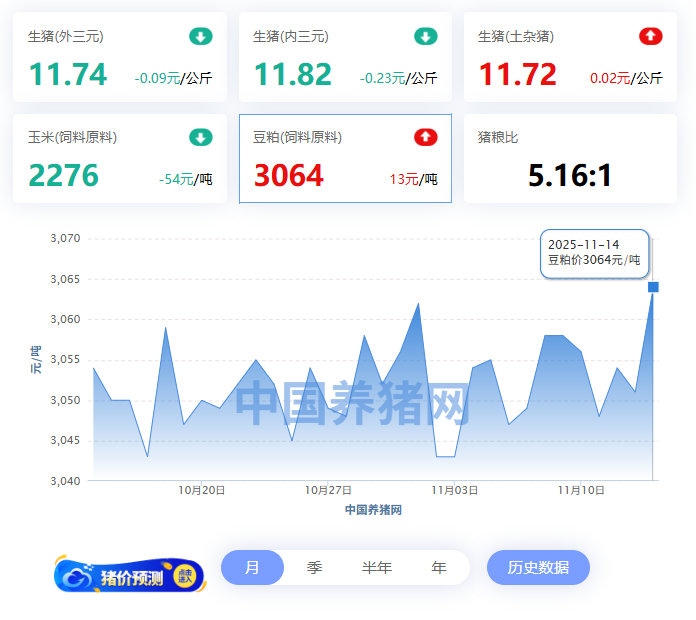Switch chart to 年 range
The image size is (696, 620).
[x=439, y=568]
